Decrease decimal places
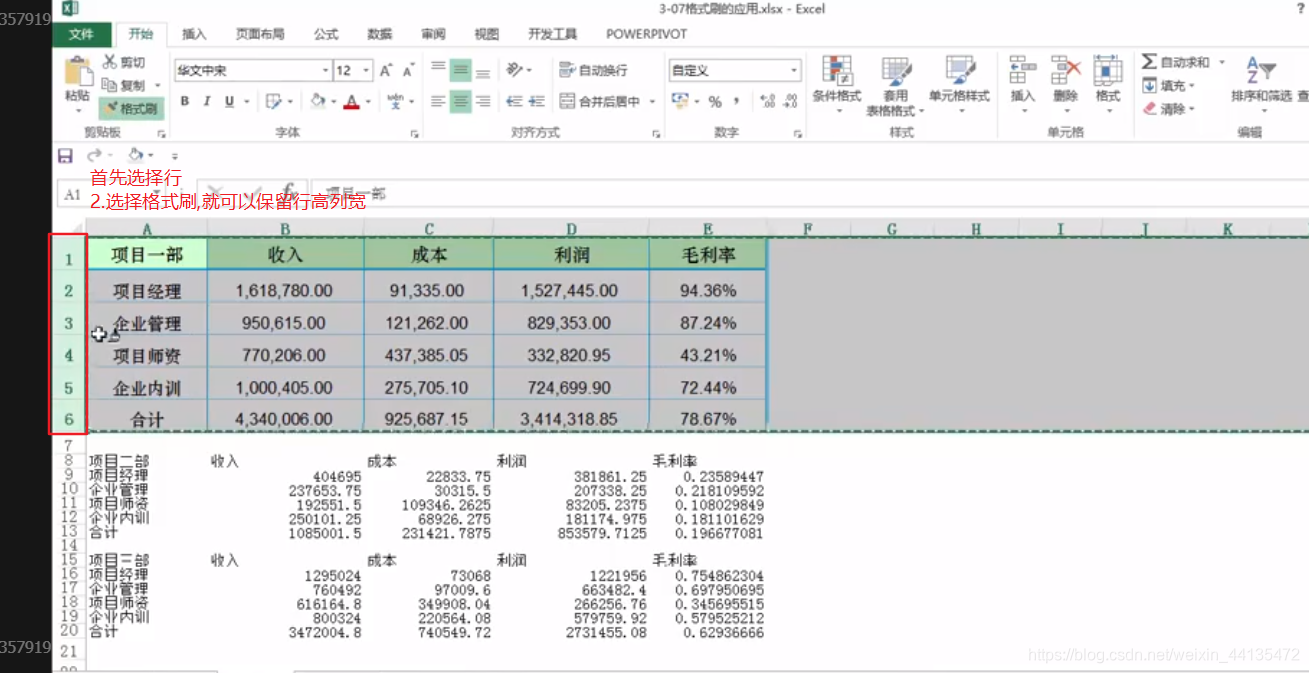This screenshot has width=1309, height=673. (790, 101)
